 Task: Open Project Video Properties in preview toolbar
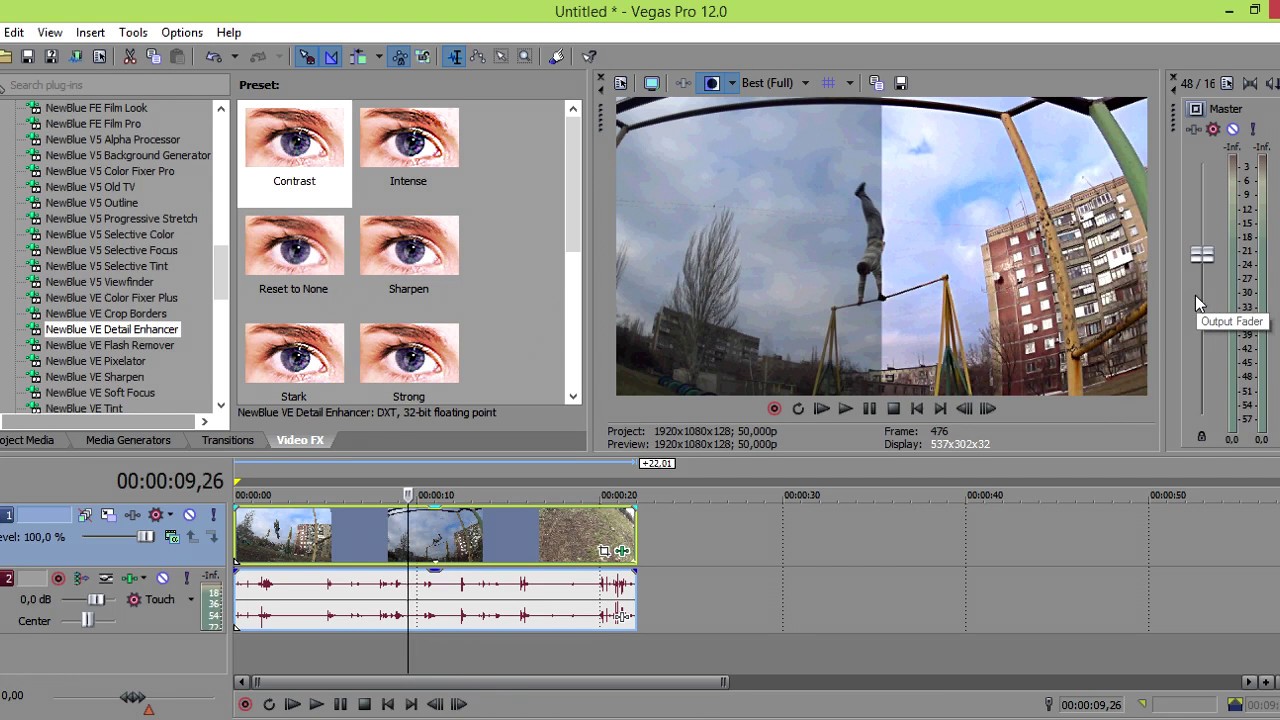tap(621, 83)
